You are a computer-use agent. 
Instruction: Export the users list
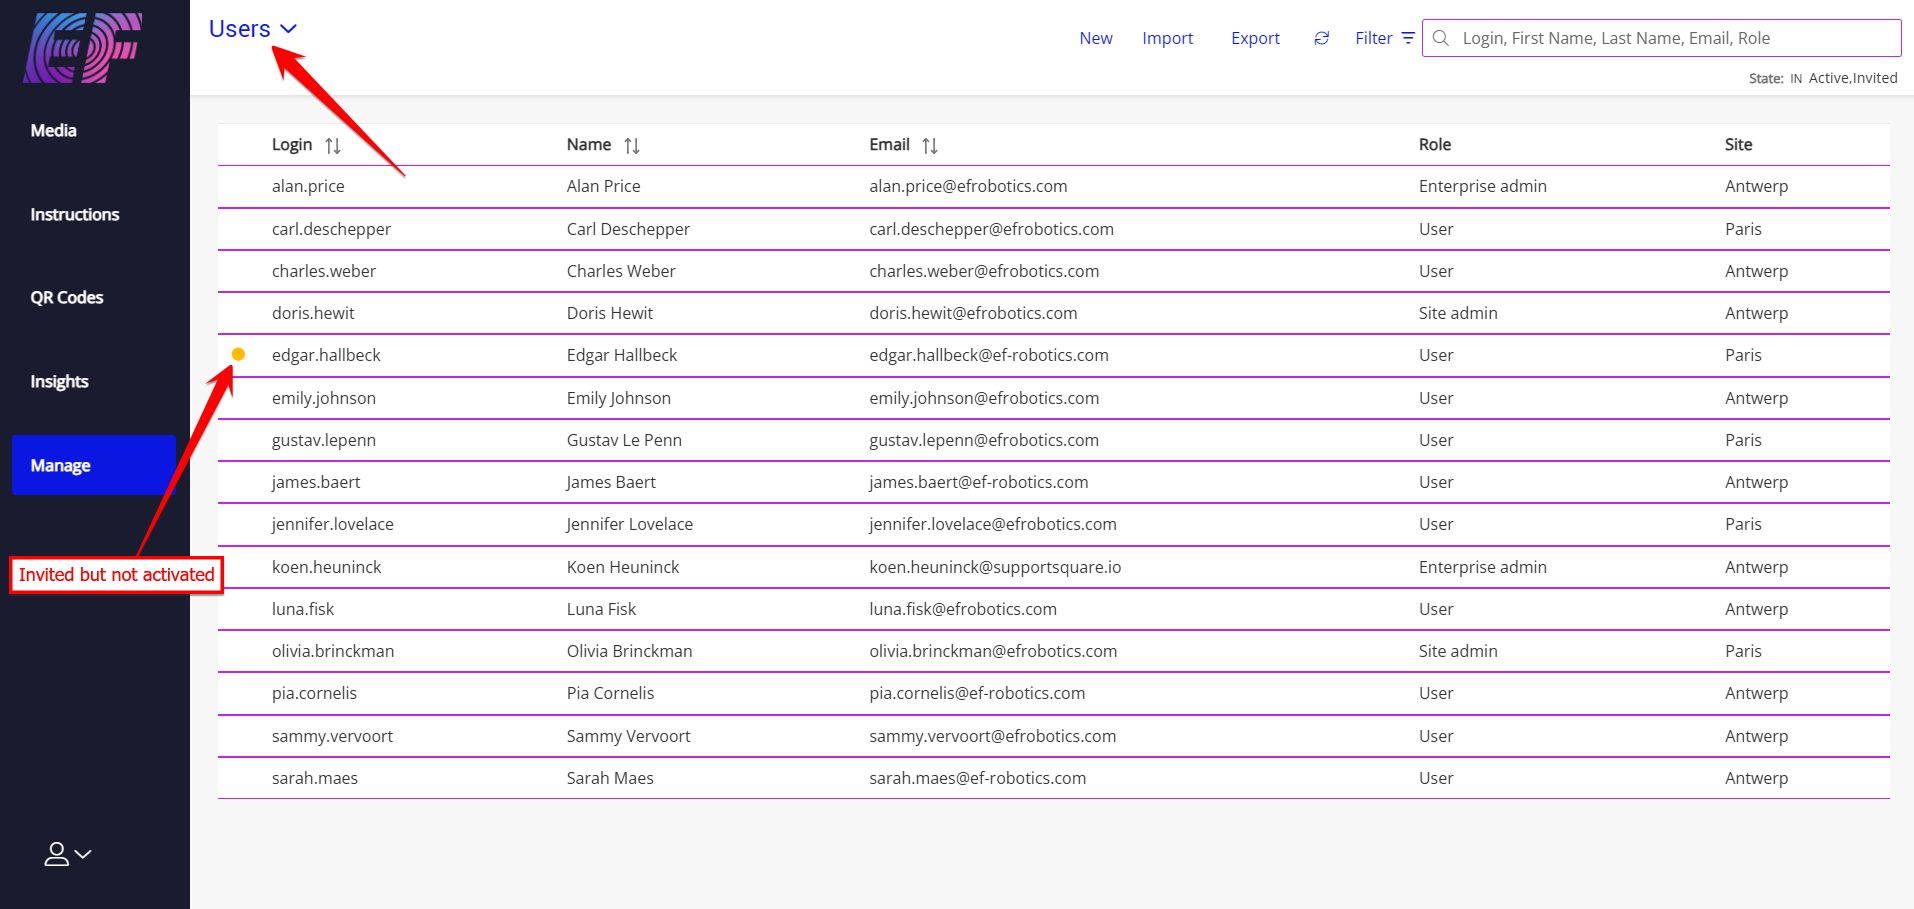tap(1255, 38)
